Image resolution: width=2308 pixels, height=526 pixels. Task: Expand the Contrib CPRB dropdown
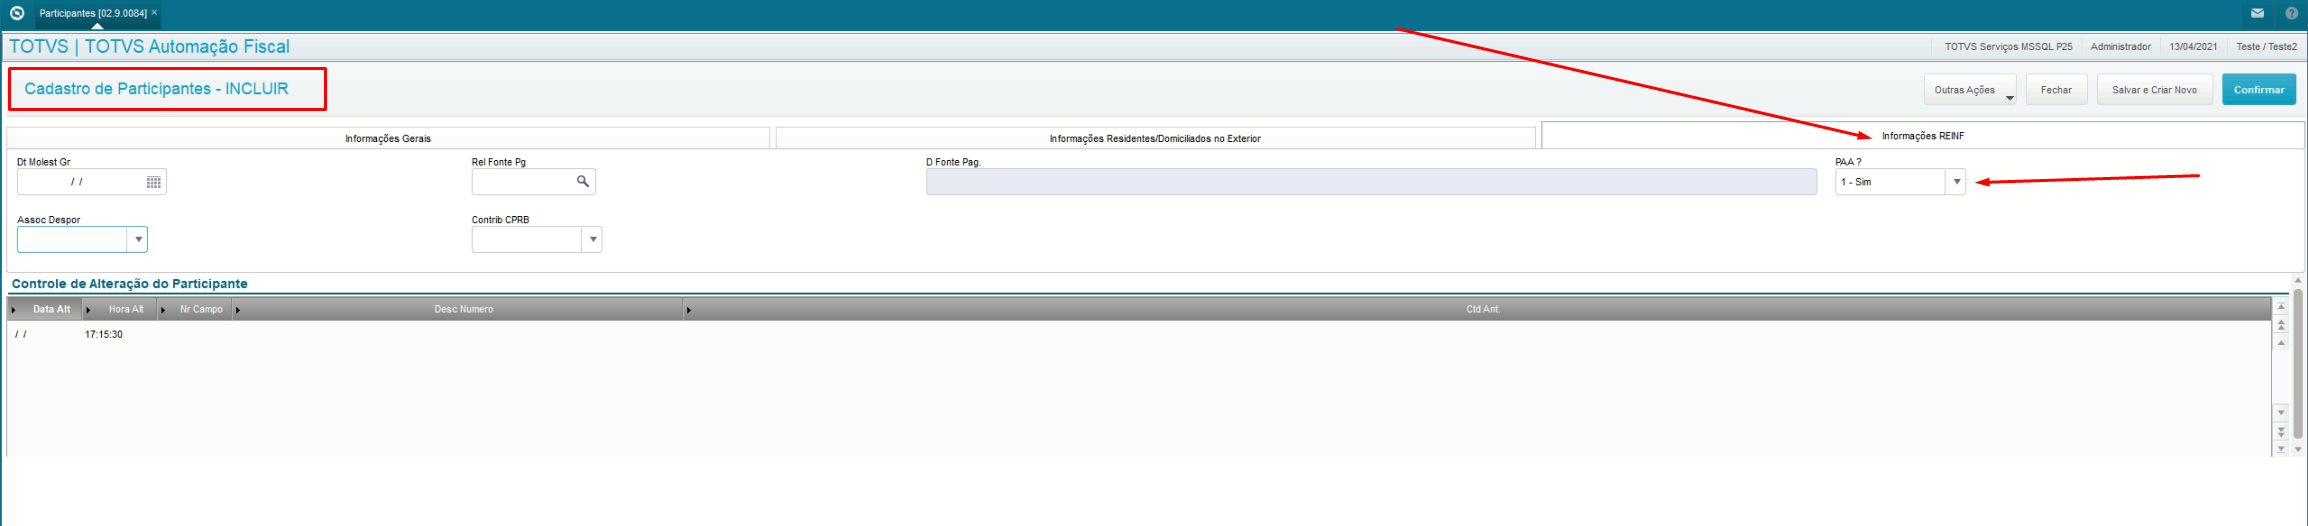point(593,240)
